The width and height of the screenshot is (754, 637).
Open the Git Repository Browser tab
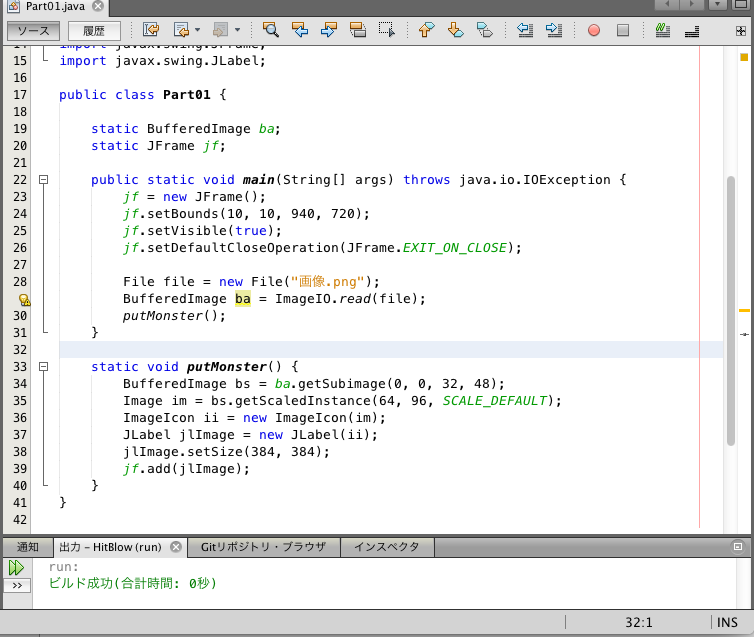[x=263, y=547]
